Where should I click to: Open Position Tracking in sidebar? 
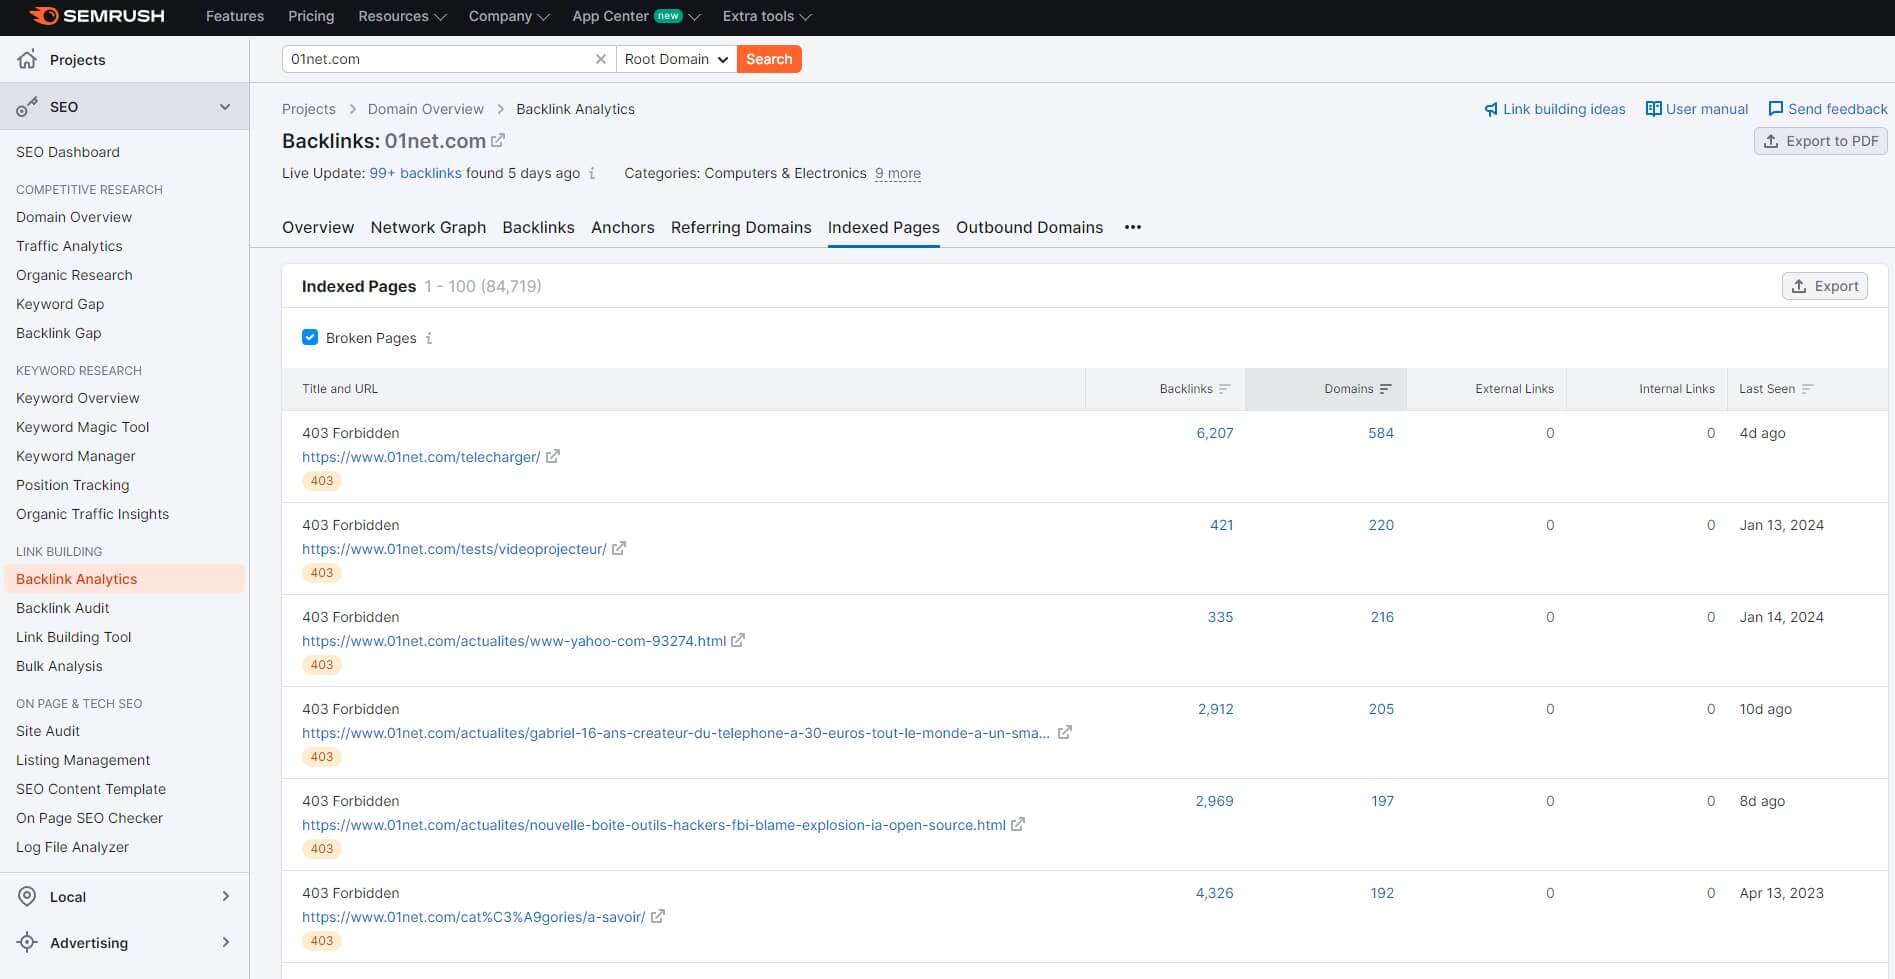coord(72,485)
